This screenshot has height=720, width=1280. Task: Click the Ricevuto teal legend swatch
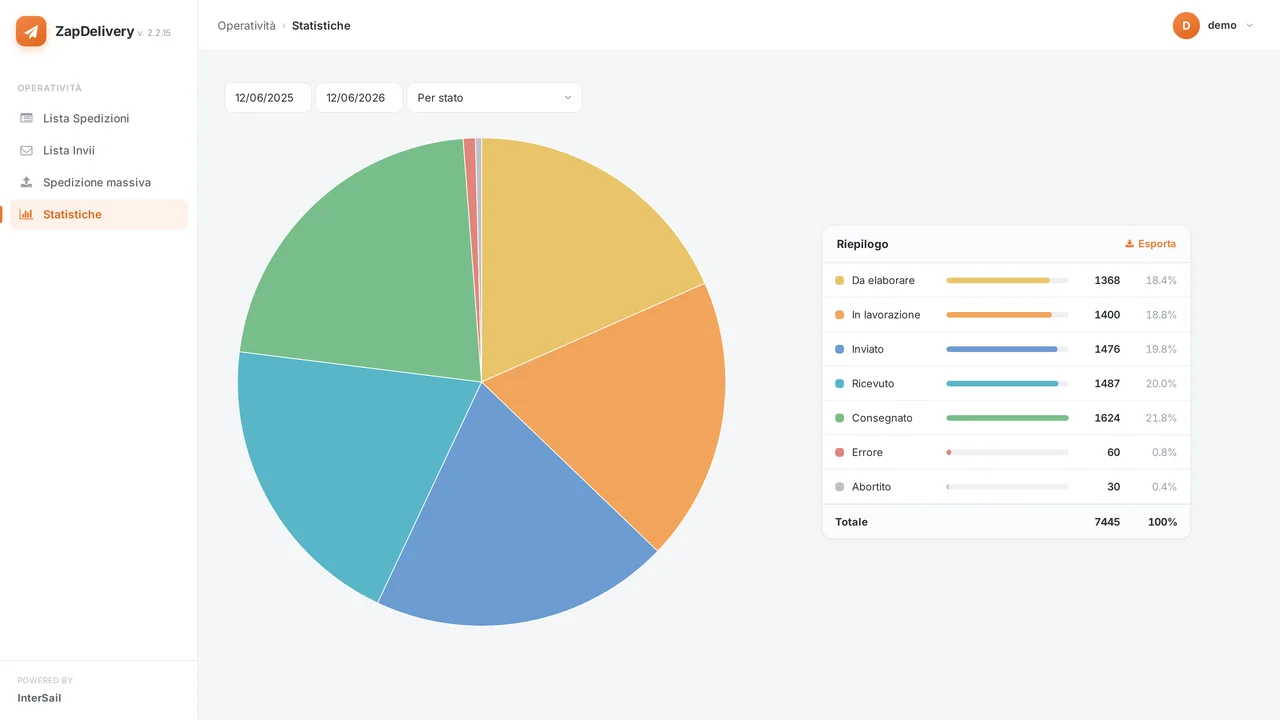click(840, 384)
